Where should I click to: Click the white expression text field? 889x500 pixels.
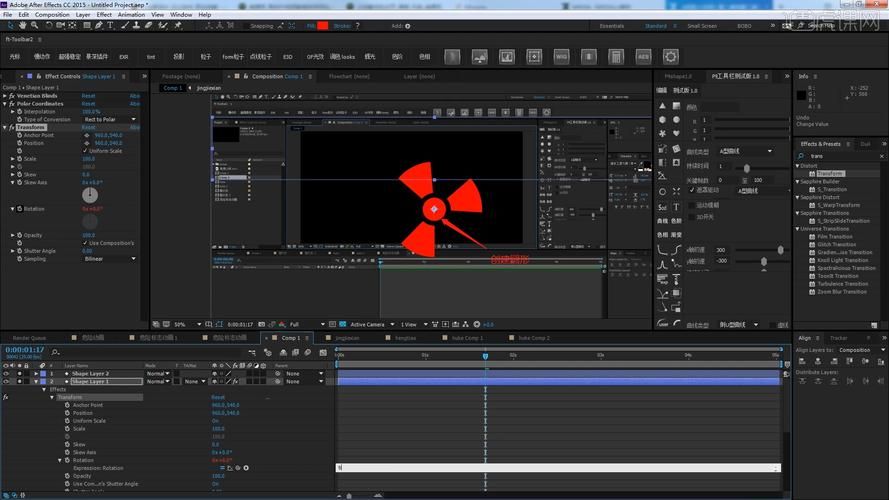tap(558, 468)
